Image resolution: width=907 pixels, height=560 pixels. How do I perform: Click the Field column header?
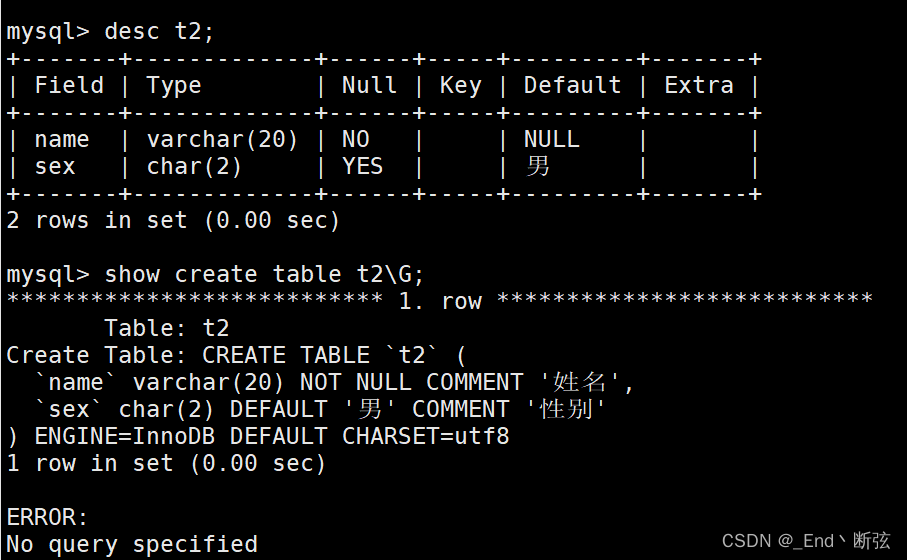click(x=69, y=86)
